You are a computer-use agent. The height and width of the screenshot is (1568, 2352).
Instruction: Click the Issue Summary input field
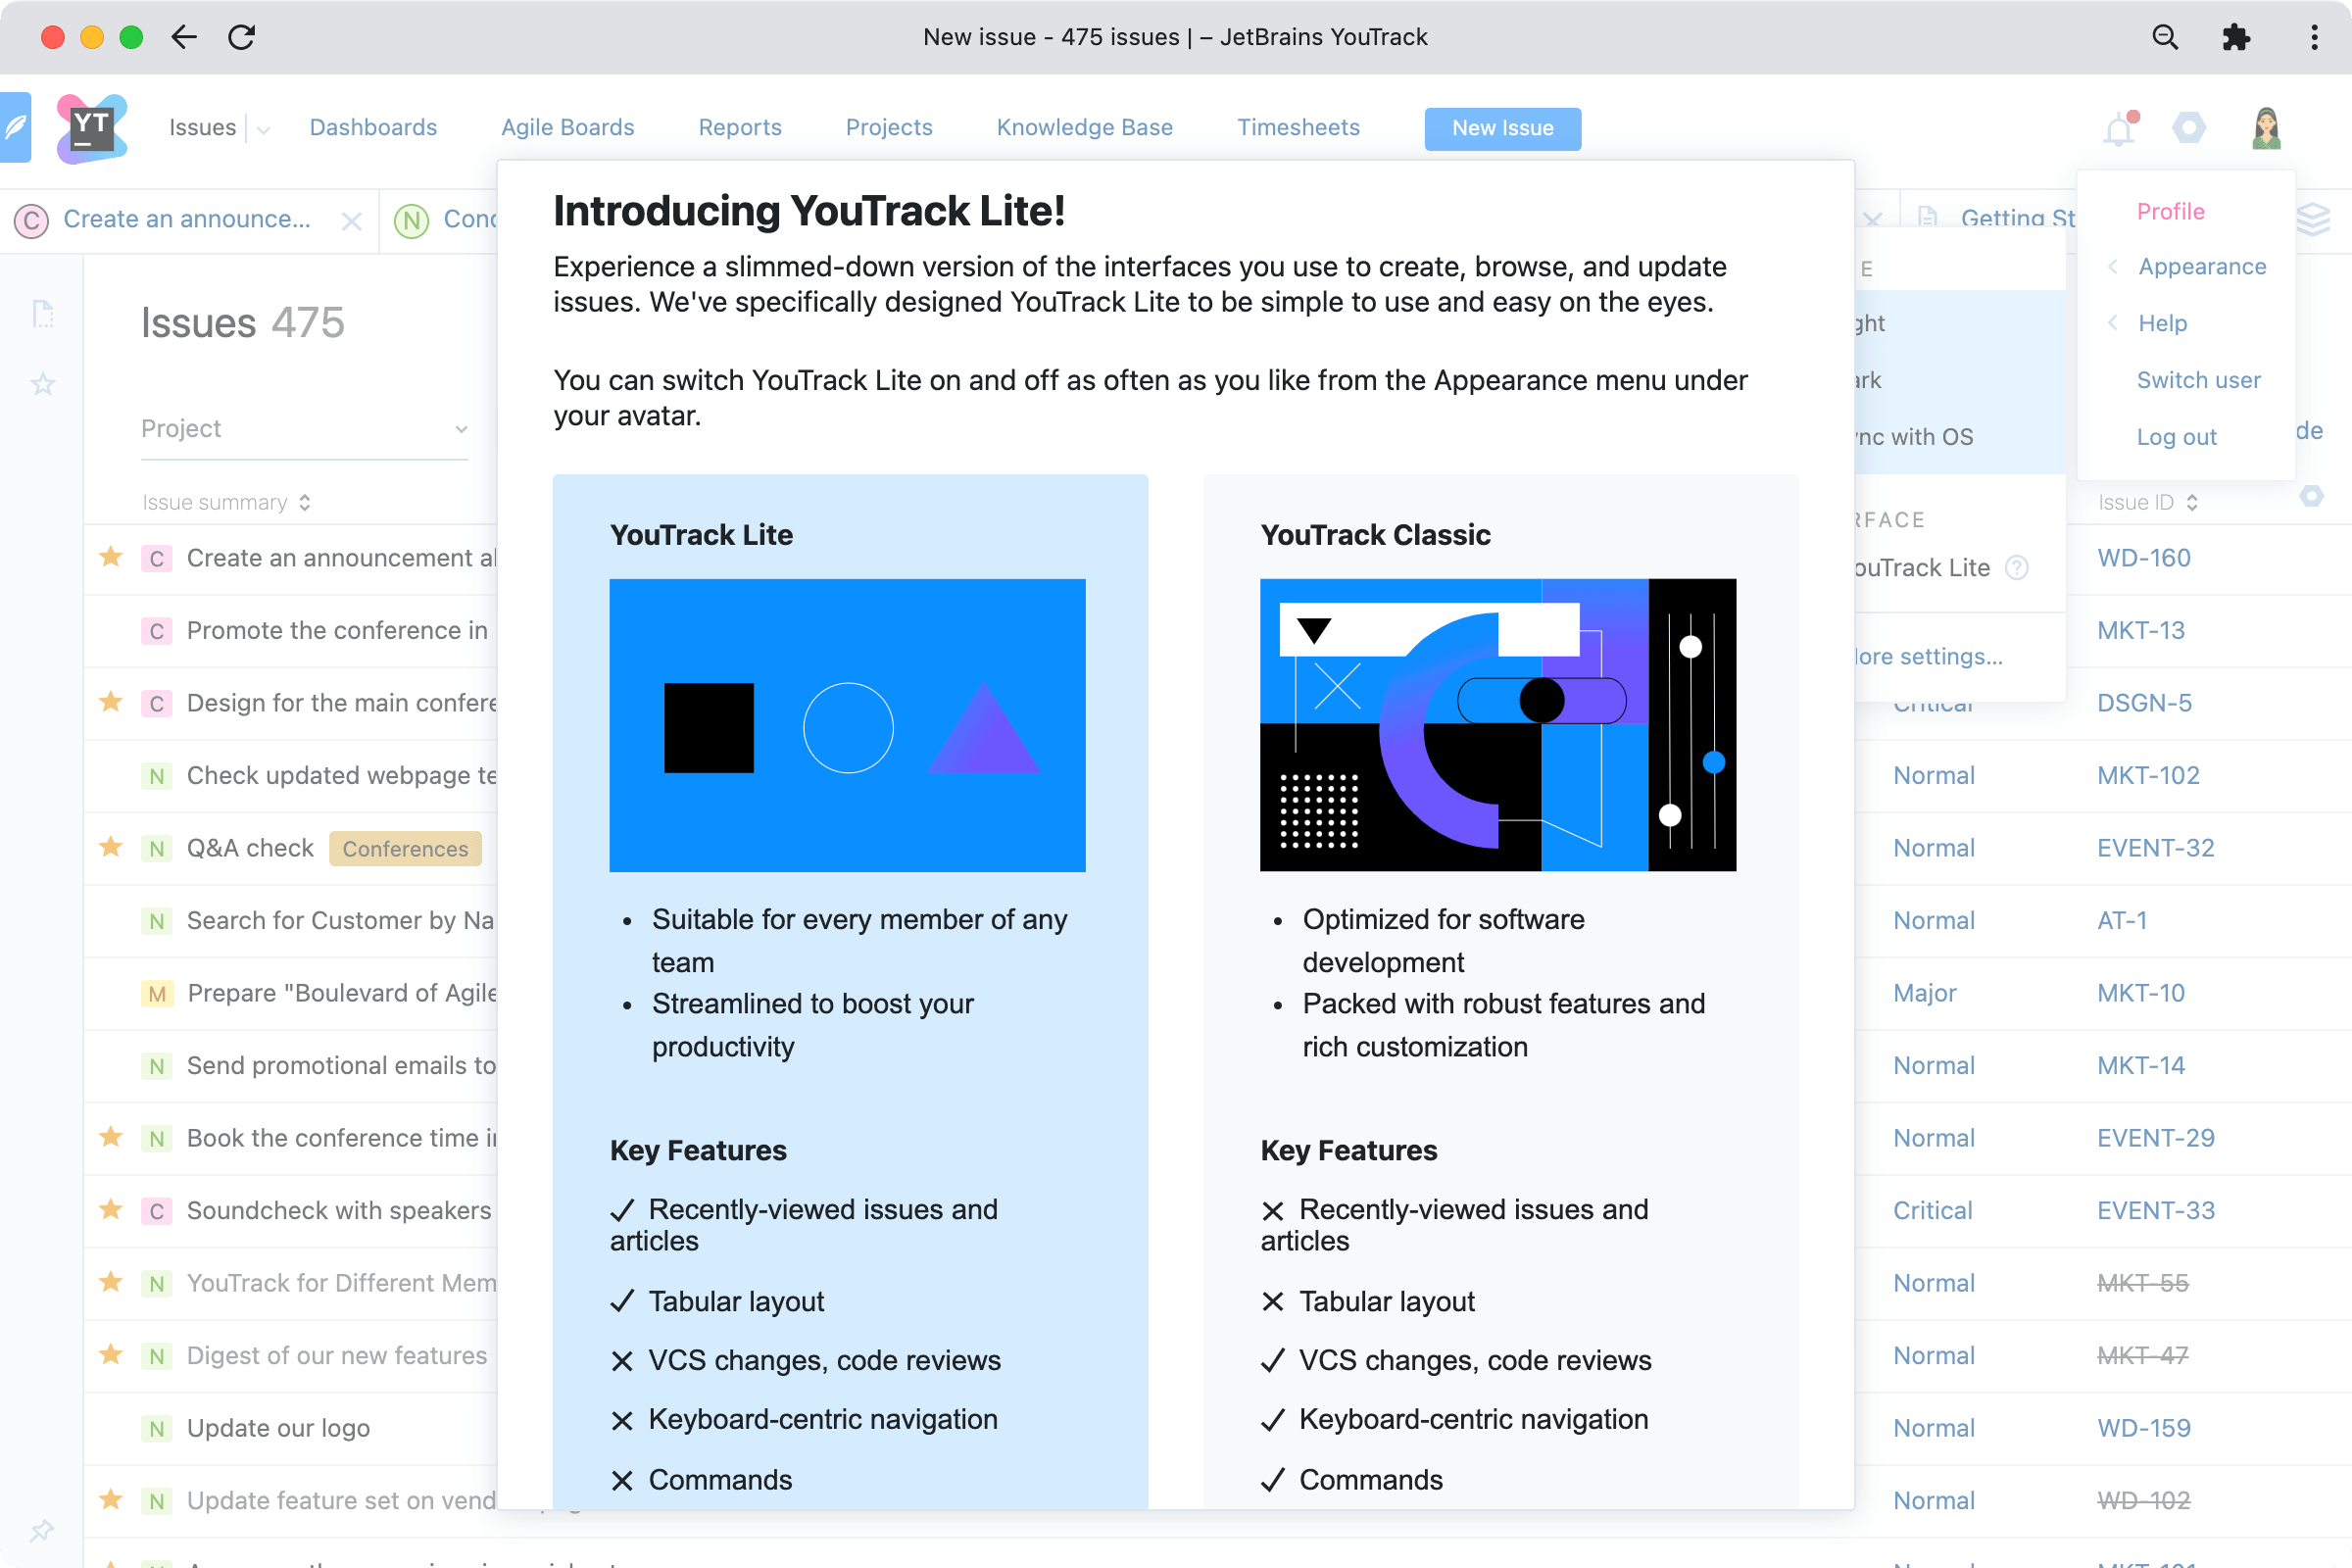tap(212, 502)
